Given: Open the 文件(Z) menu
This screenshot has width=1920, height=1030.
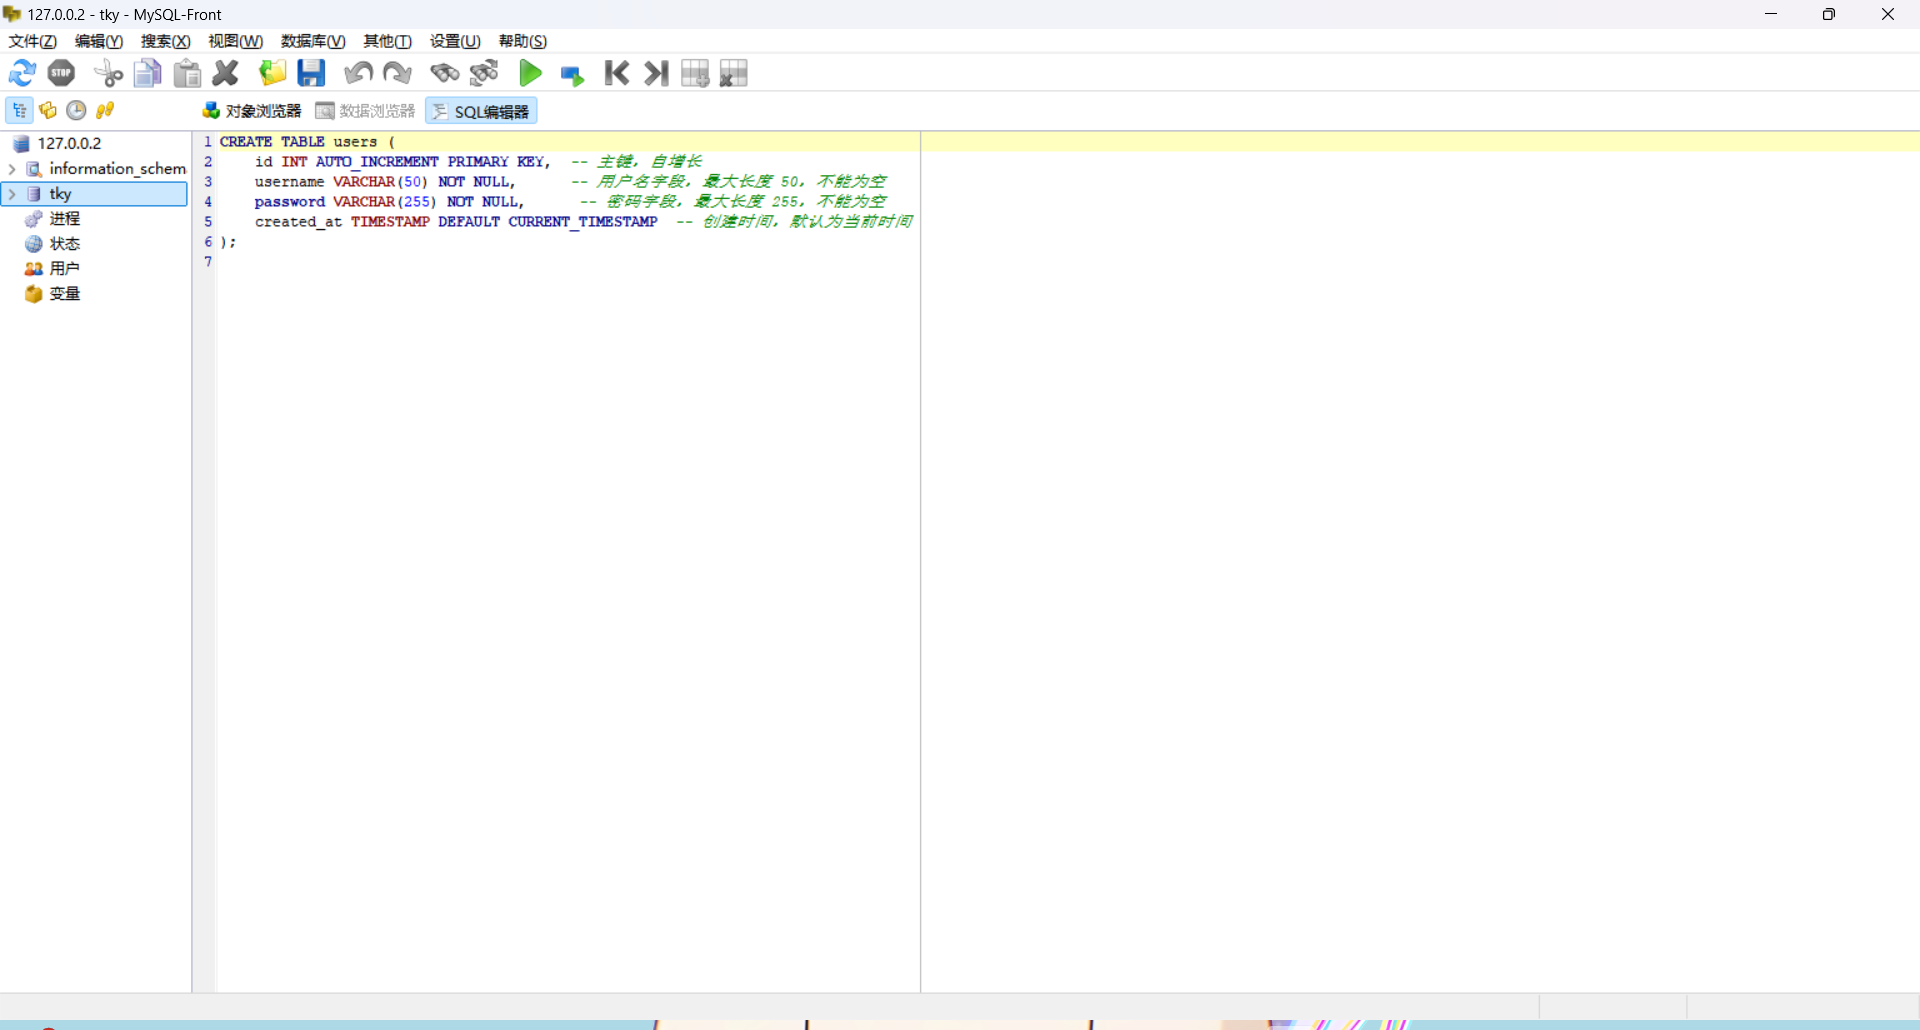Looking at the screenshot, I should [33, 41].
